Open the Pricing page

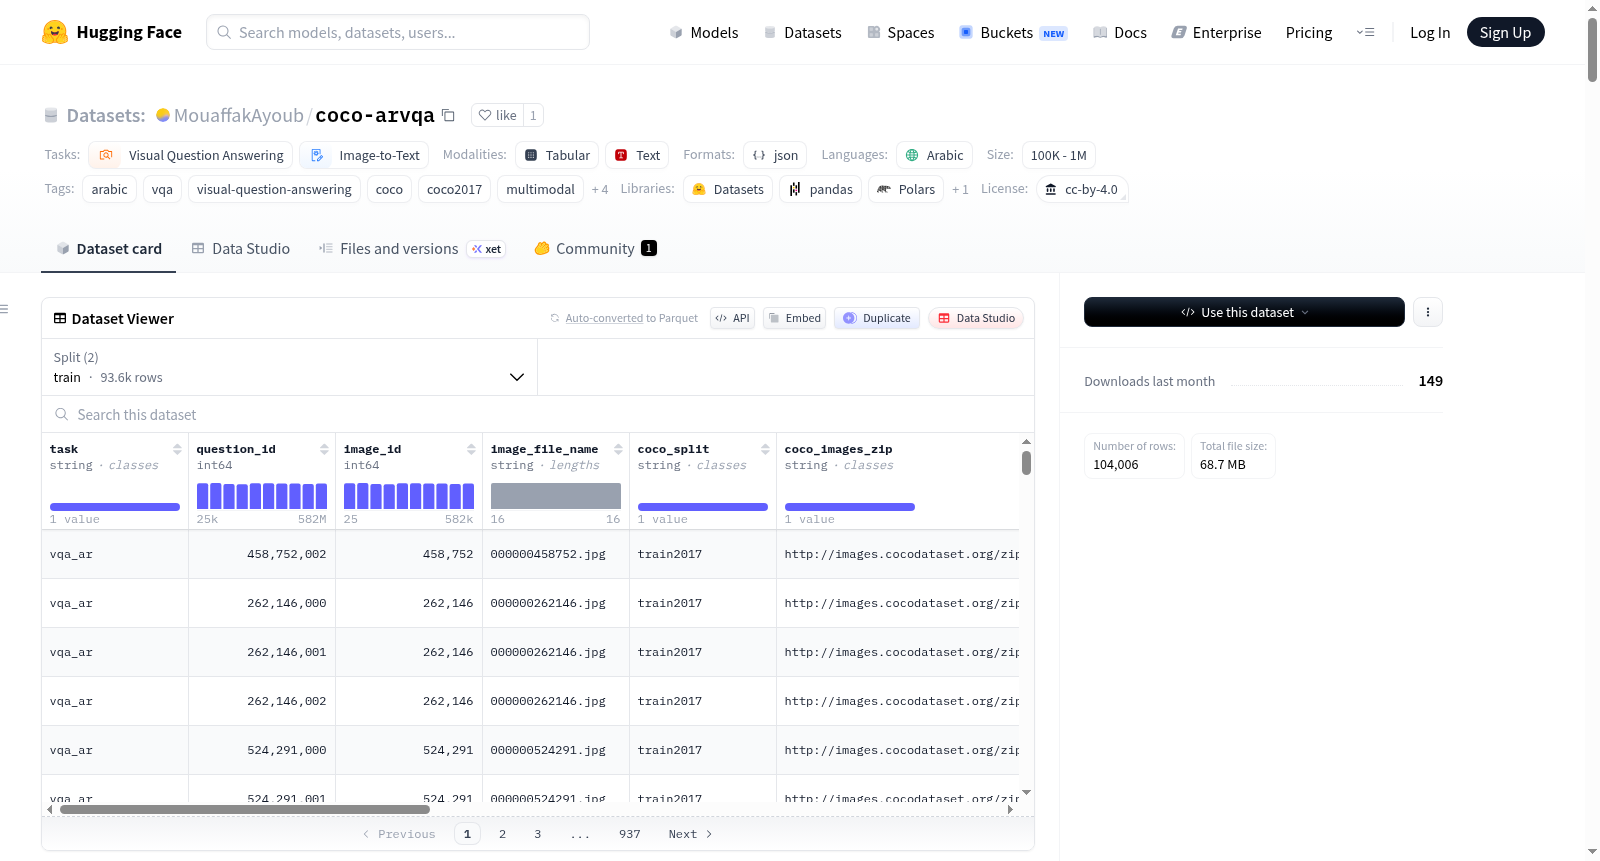1309,32
